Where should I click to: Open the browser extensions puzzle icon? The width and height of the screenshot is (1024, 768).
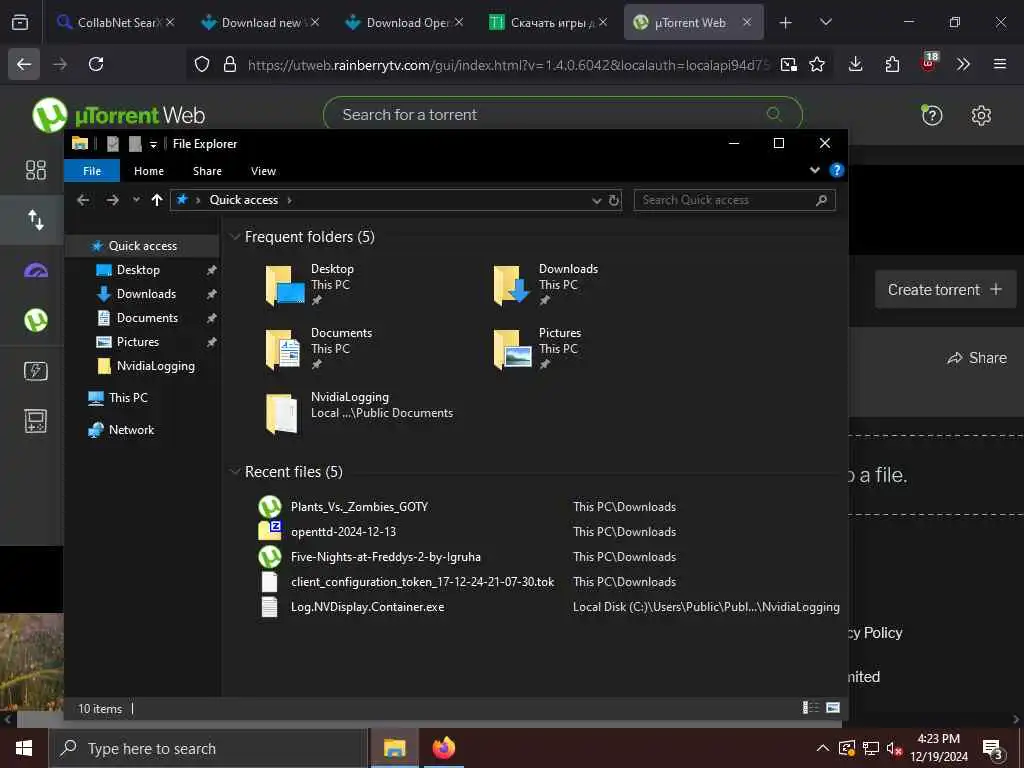[x=892, y=64]
